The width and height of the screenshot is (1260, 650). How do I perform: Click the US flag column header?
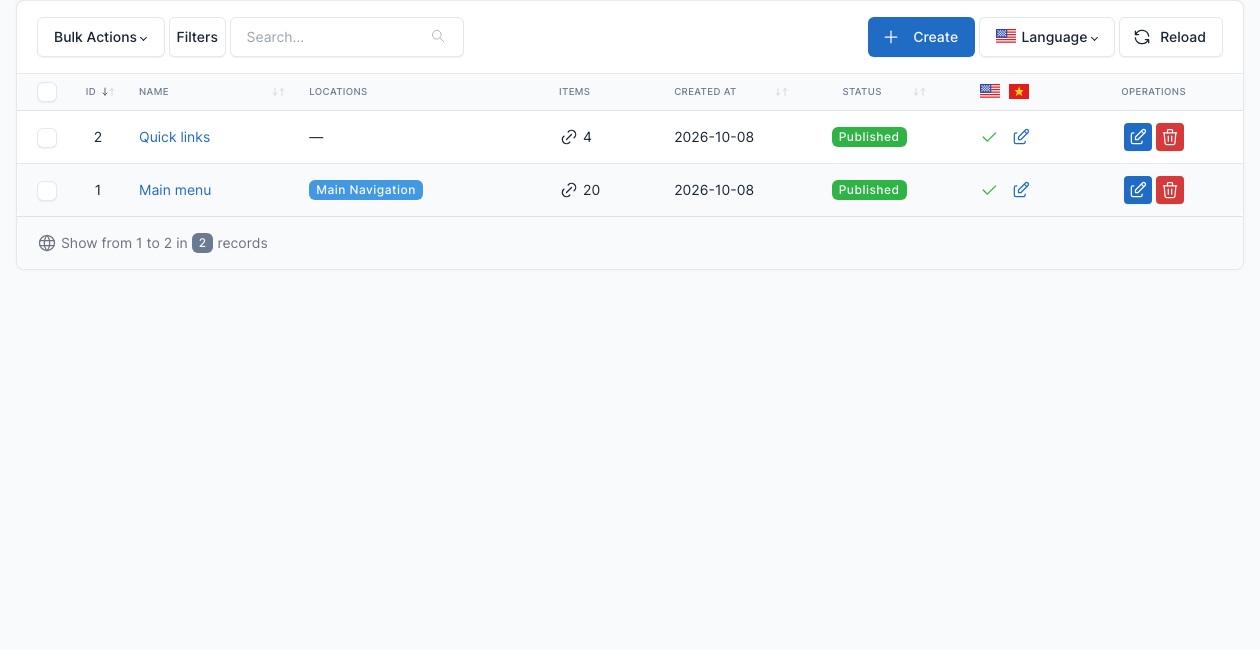990,91
